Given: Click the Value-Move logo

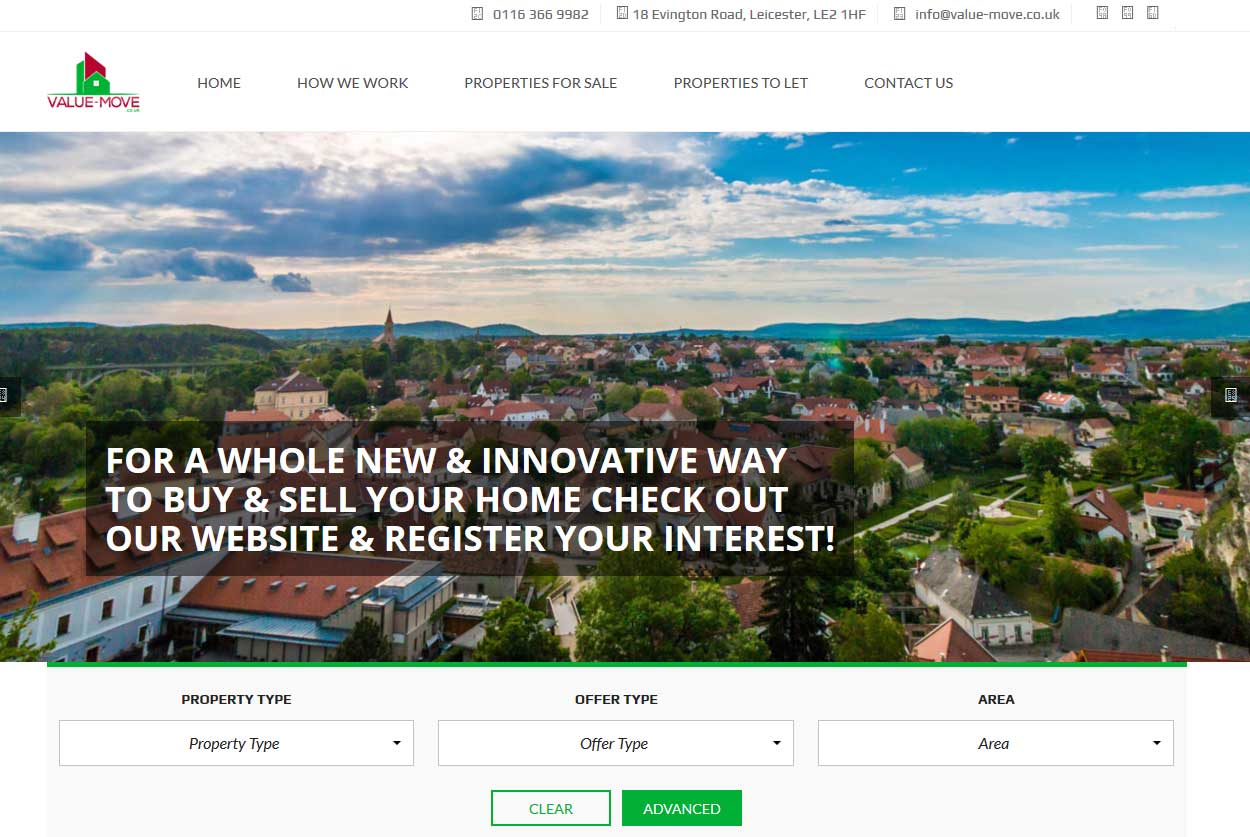Looking at the screenshot, I should pos(93,82).
